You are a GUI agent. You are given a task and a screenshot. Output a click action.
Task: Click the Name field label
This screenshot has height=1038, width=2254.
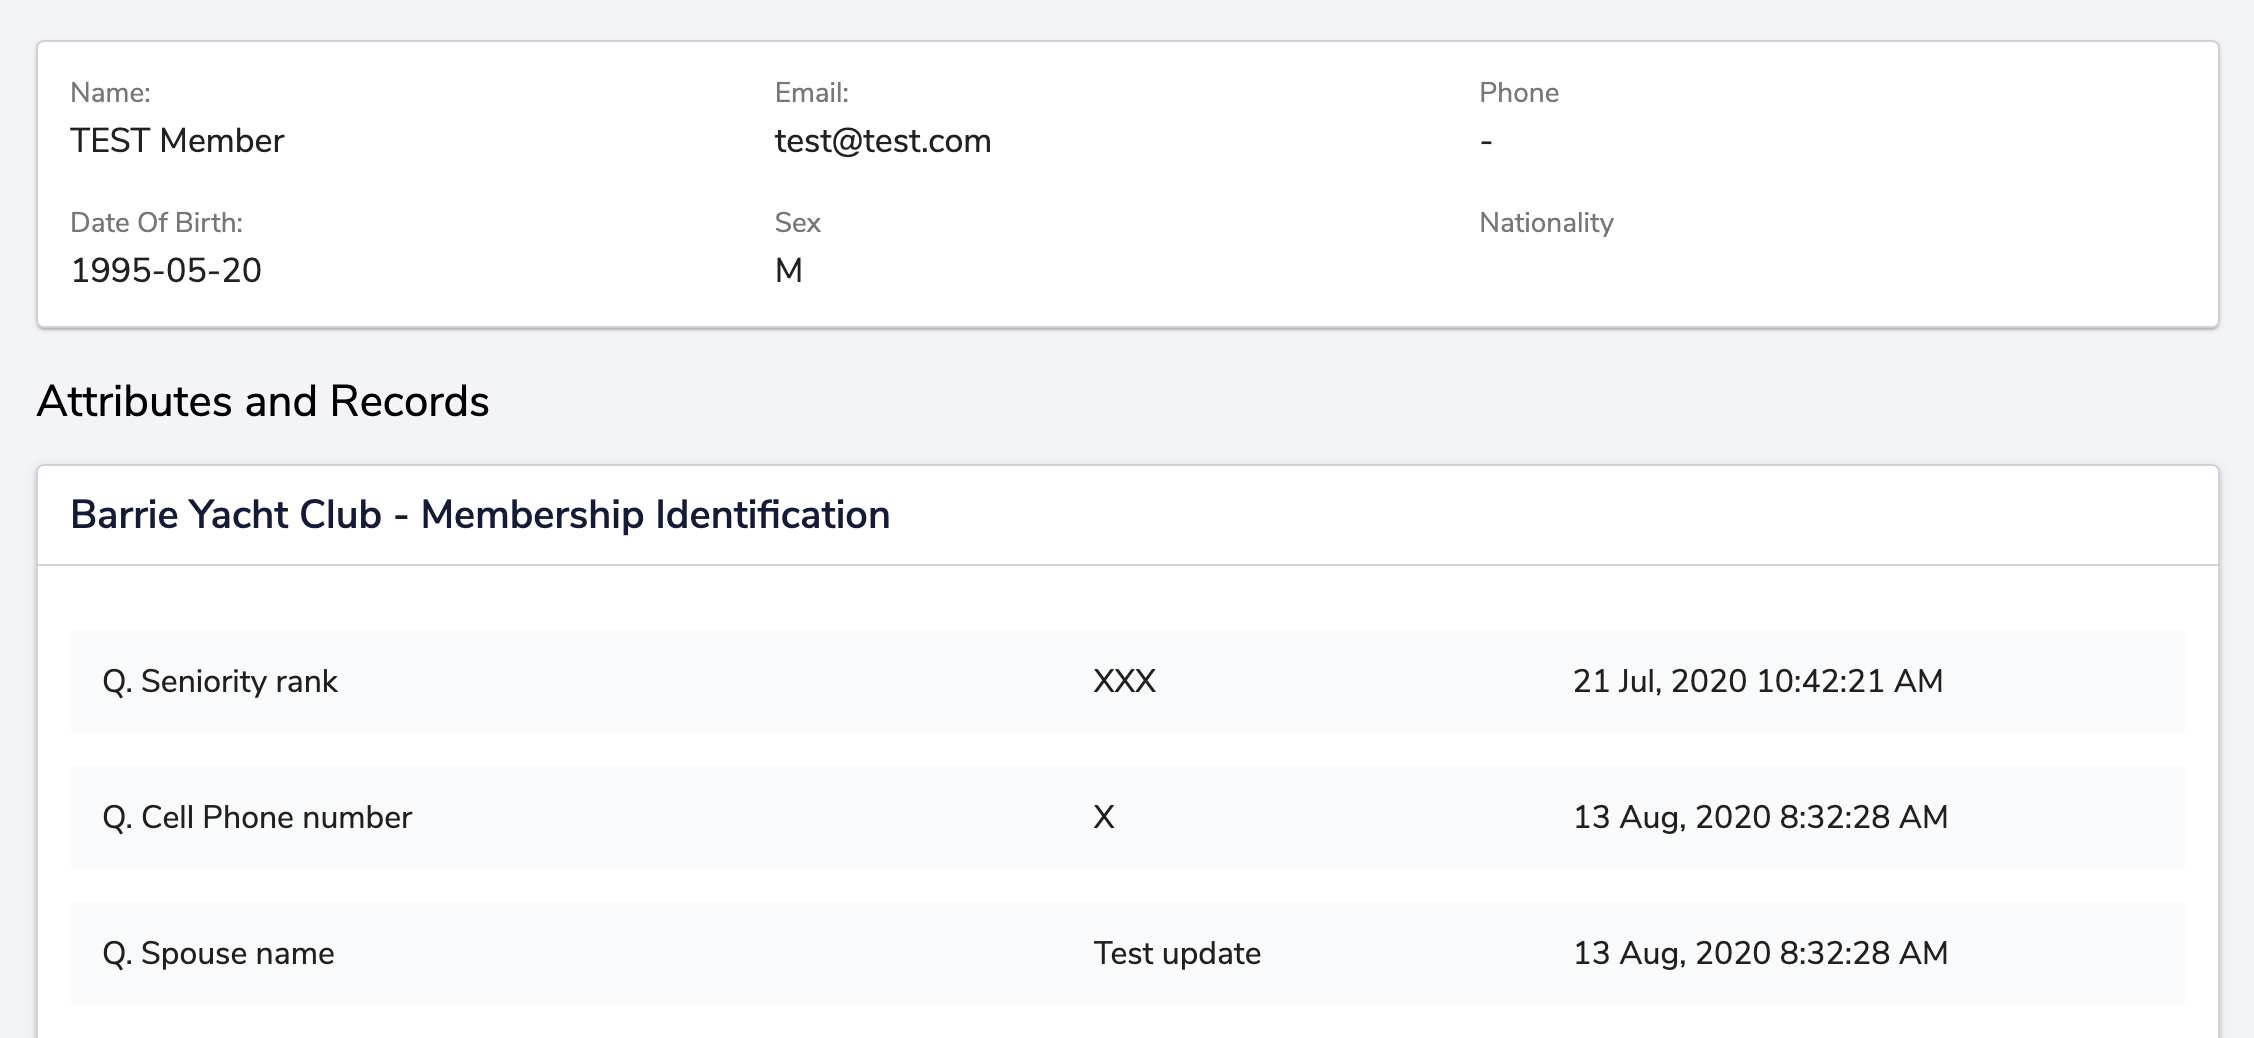pos(110,93)
